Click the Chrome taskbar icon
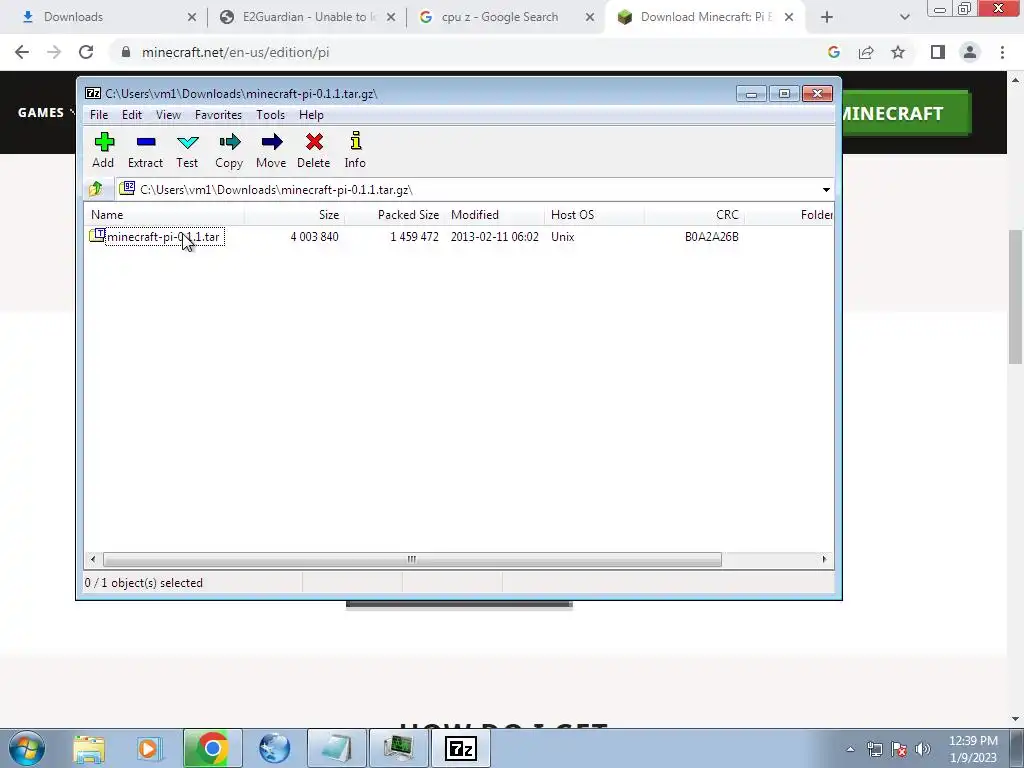1024x768 pixels. [x=212, y=748]
